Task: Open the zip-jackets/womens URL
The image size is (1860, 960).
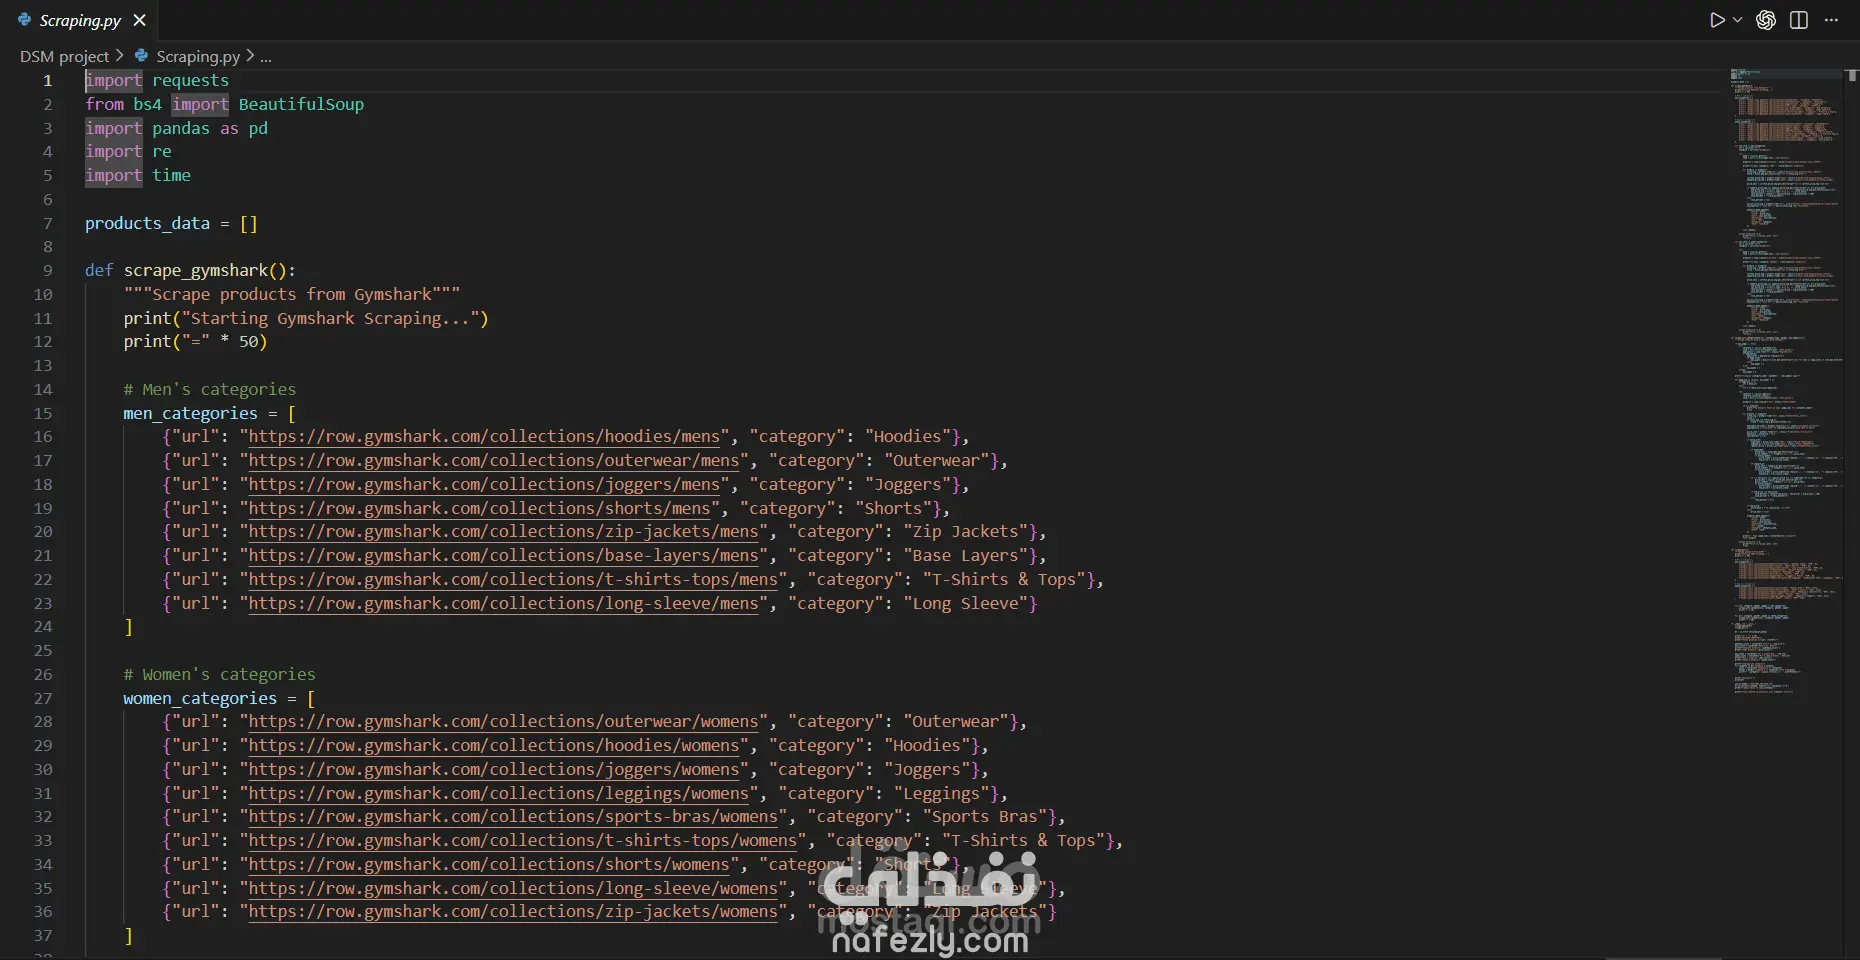Action: (513, 912)
